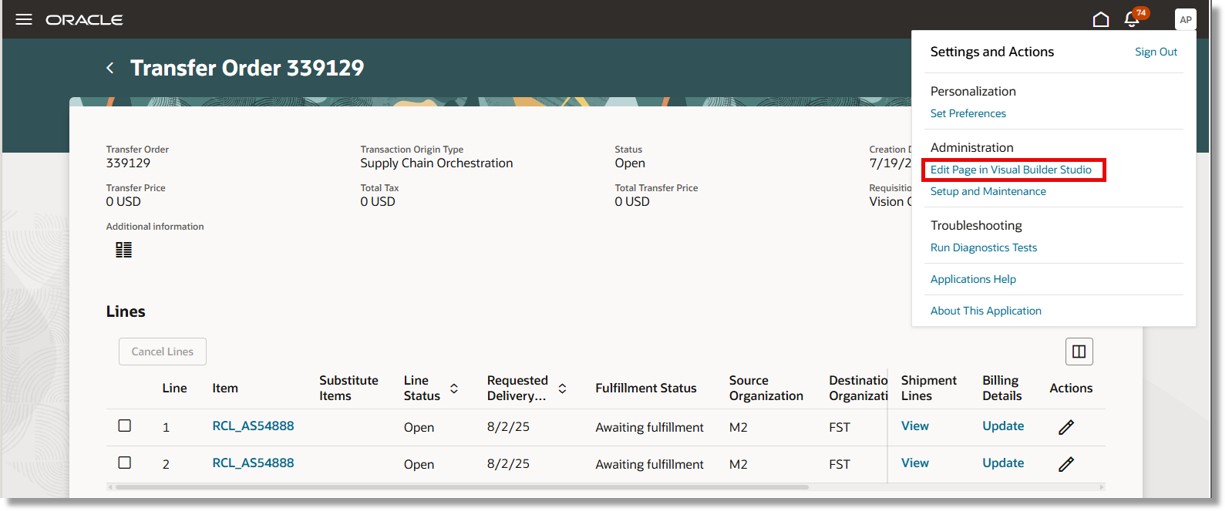The height and width of the screenshot is (511, 1225).
Task: Click Supply Chain Orchestration origin type value
Action: pos(437,163)
